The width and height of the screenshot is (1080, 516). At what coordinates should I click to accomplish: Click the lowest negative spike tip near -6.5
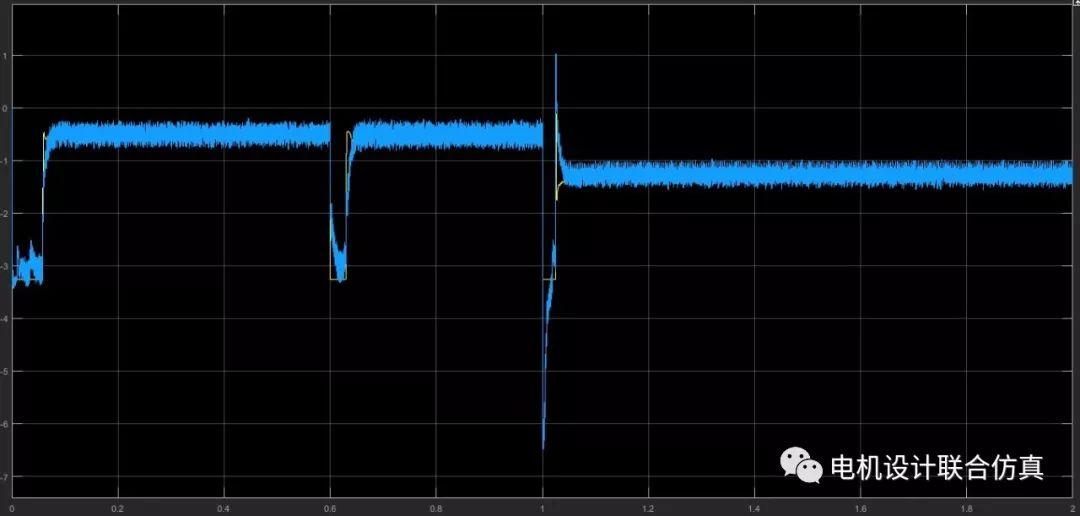point(543,446)
